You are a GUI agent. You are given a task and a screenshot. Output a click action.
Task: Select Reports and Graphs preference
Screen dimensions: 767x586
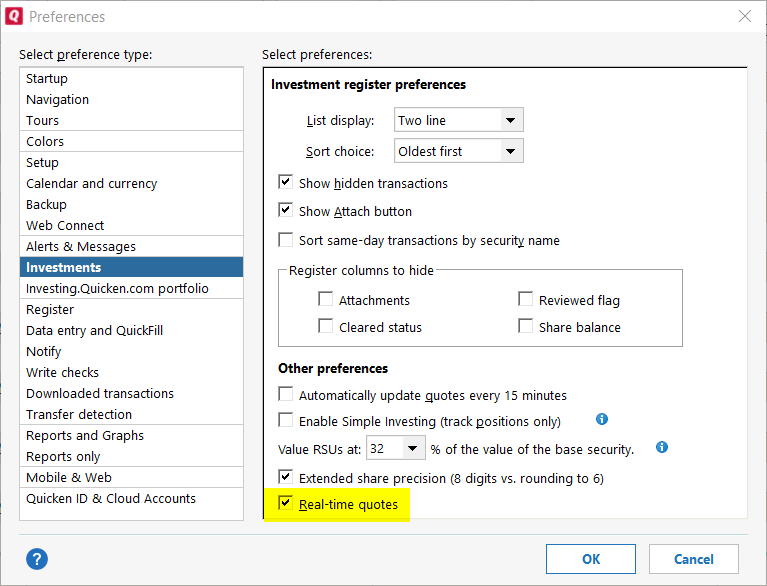point(131,436)
